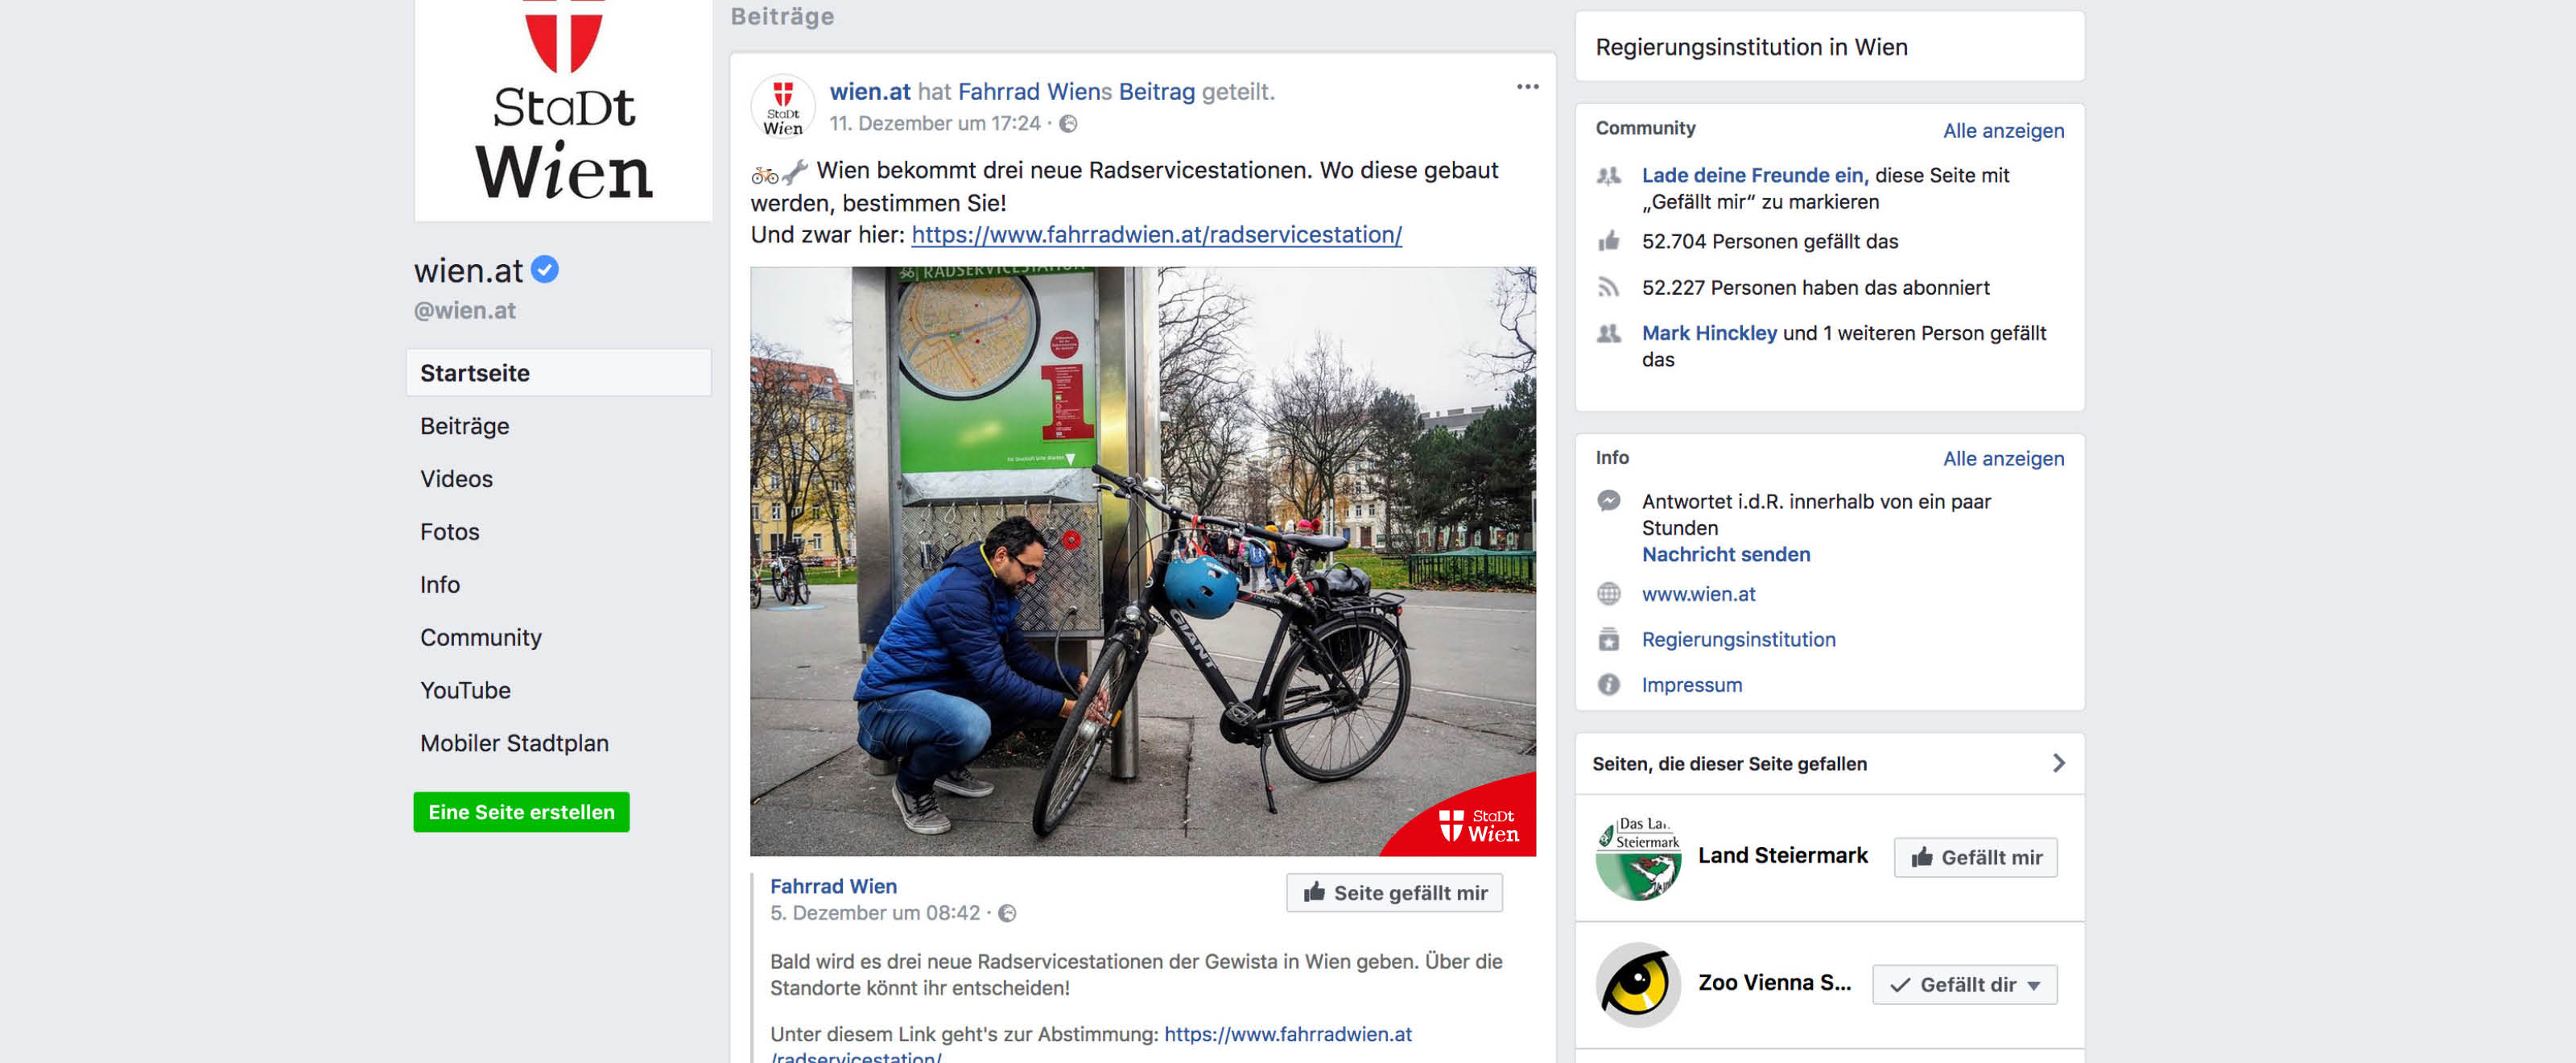Click the @wien.at handle text
Viewport: 2576px width, 1063px height.
tap(464, 311)
